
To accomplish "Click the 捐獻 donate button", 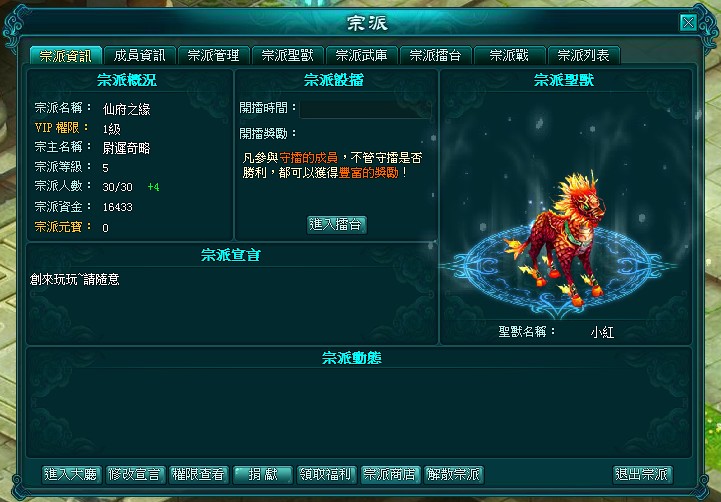I will tap(263, 474).
